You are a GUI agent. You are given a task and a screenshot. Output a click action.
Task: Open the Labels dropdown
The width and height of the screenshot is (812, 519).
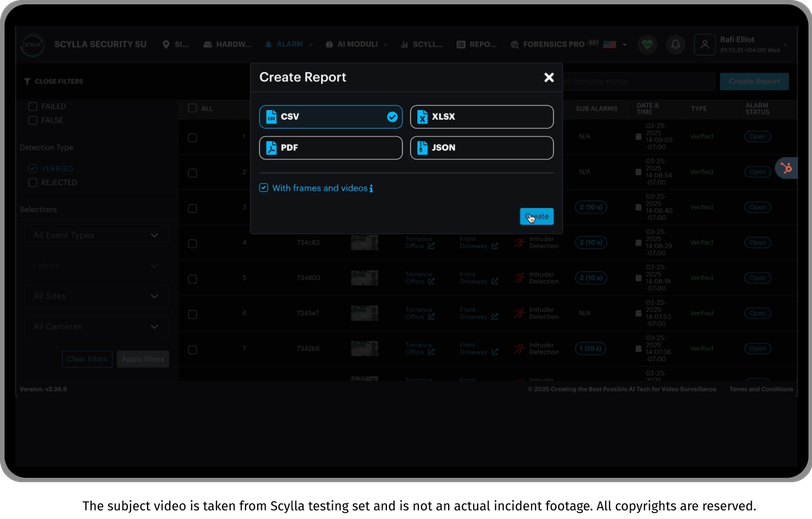[96, 266]
